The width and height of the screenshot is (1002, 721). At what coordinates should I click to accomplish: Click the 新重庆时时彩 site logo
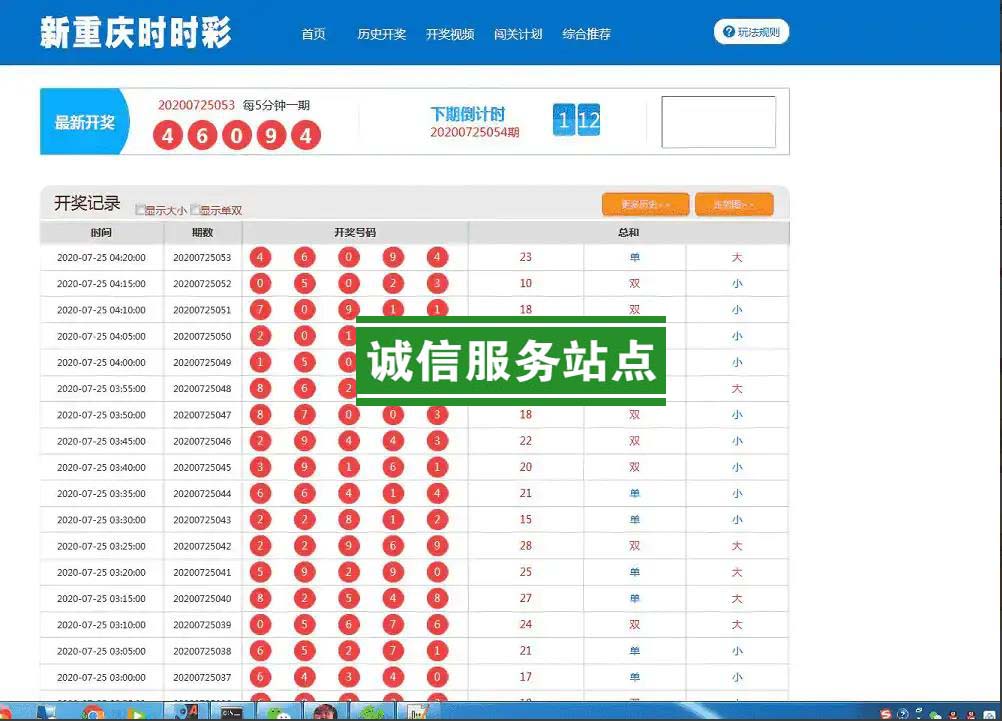pyautogui.click(x=135, y=32)
